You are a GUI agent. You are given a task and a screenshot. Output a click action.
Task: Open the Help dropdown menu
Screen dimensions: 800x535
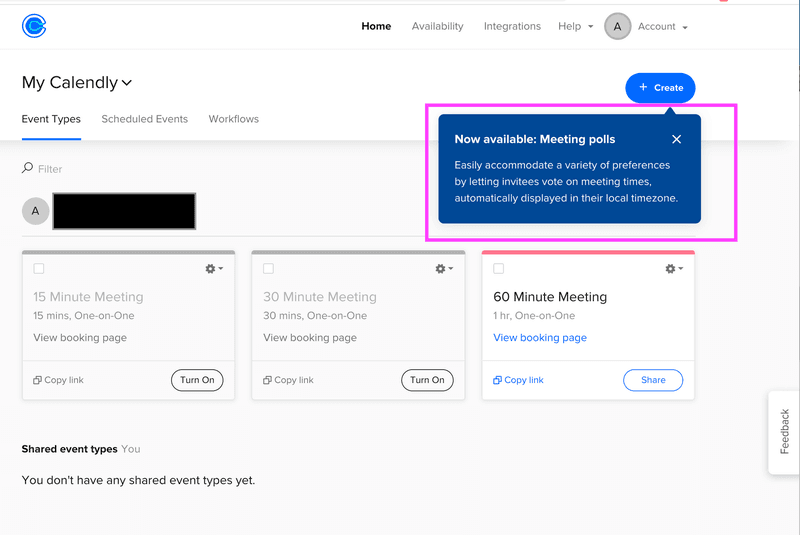tap(575, 27)
